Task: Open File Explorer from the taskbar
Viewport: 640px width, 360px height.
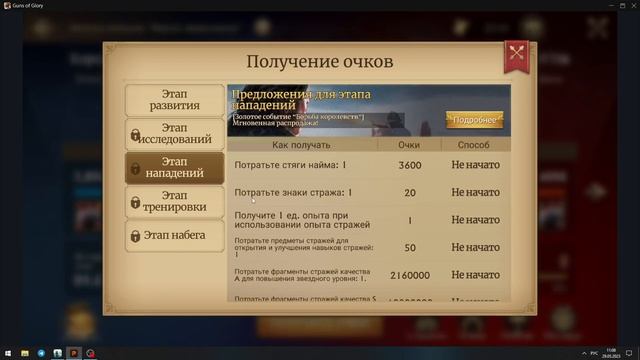Action: pyautogui.click(x=25, y=353)
